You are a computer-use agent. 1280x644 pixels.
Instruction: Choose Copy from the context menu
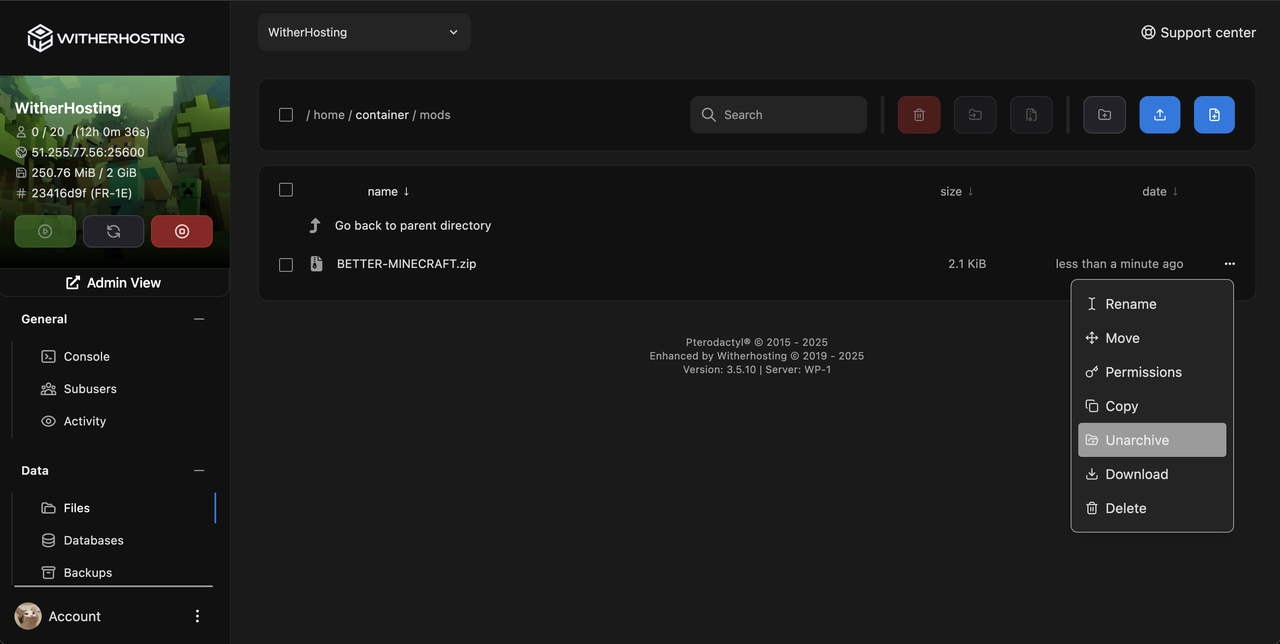tap(1152, 406)
